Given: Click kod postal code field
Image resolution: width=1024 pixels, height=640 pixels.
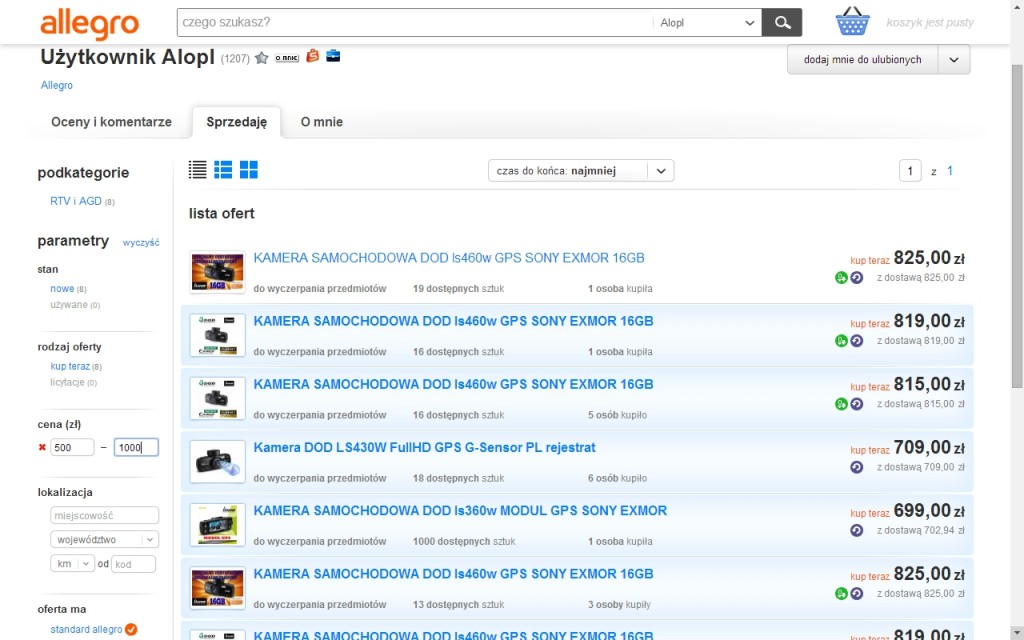Looking at the screenshot, I should (133, 564).
